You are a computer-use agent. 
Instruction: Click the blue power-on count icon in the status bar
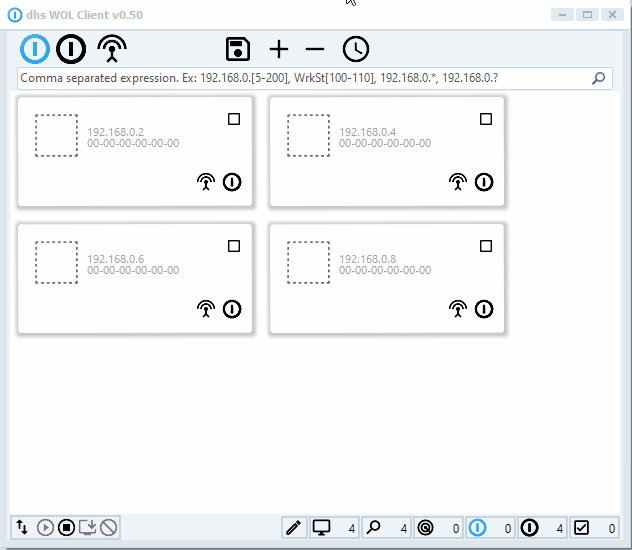[x=478, y=527]
